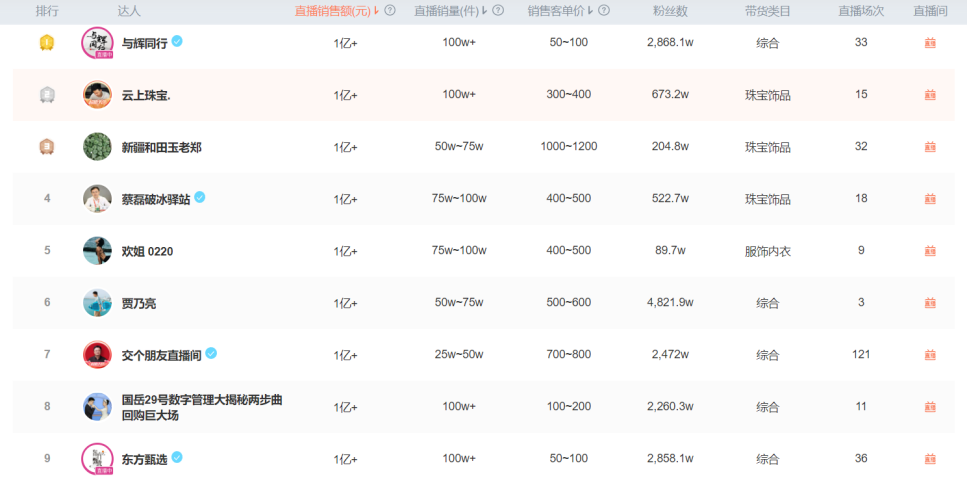Click 珠宝饰品 category for 云上珠宝.
The width and height of the screenshot is (968, 485).
(x=767, y=96)
